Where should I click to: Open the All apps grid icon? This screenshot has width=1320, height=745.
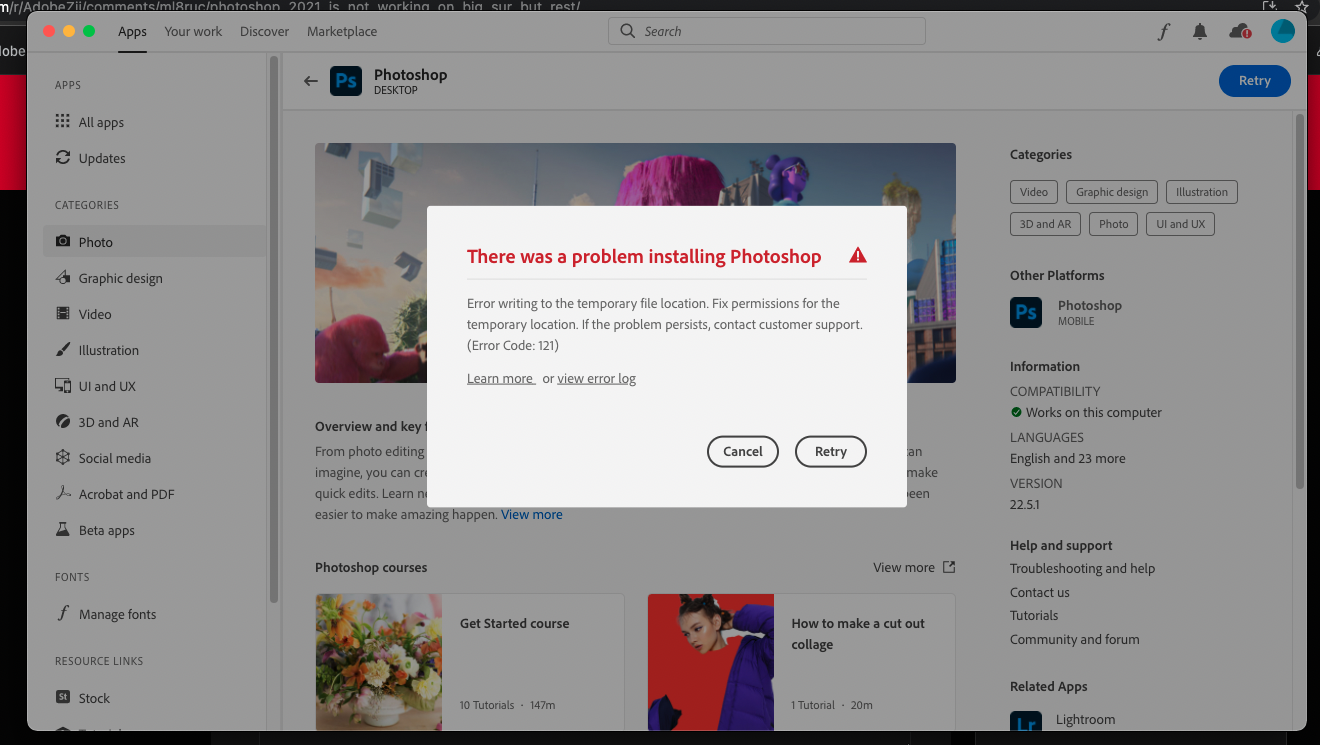tap(62, 122)
